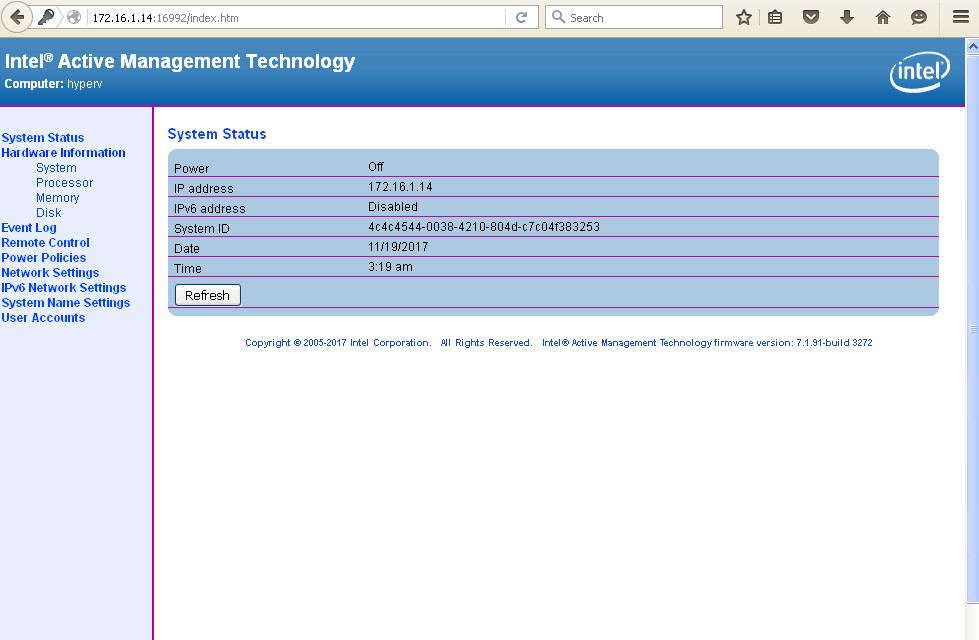Select IPv6 address value 'Disabled'
979x640 pixels.
393,207
